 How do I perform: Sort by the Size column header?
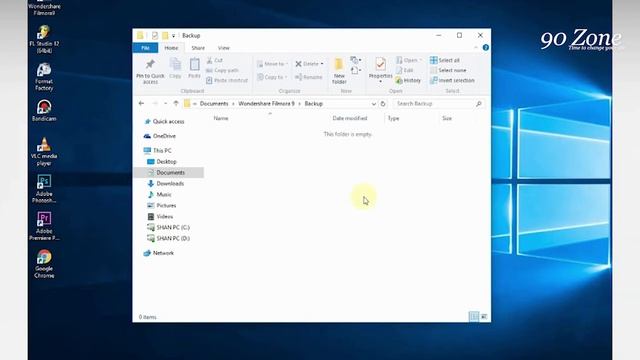[447, 118]
